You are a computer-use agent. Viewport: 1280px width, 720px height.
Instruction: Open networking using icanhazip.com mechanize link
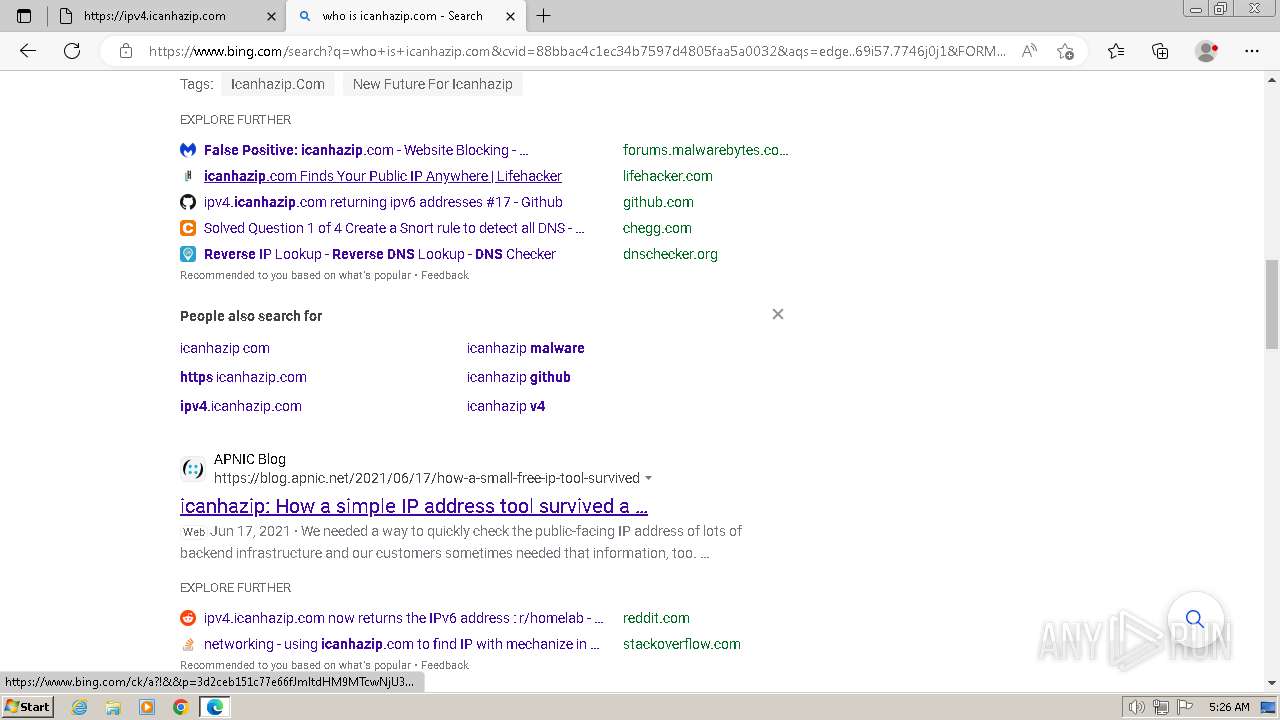coord(402,644)
